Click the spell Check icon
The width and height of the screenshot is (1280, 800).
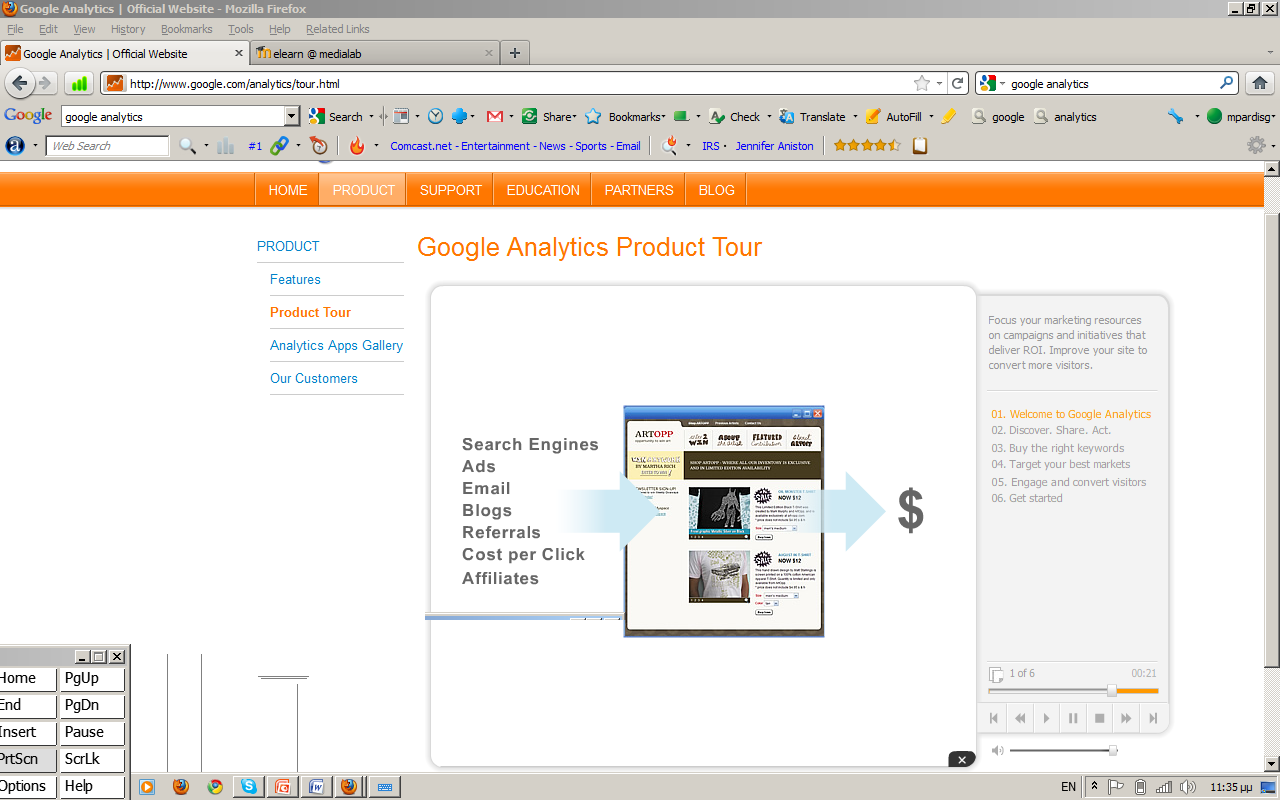coord(716,116)
